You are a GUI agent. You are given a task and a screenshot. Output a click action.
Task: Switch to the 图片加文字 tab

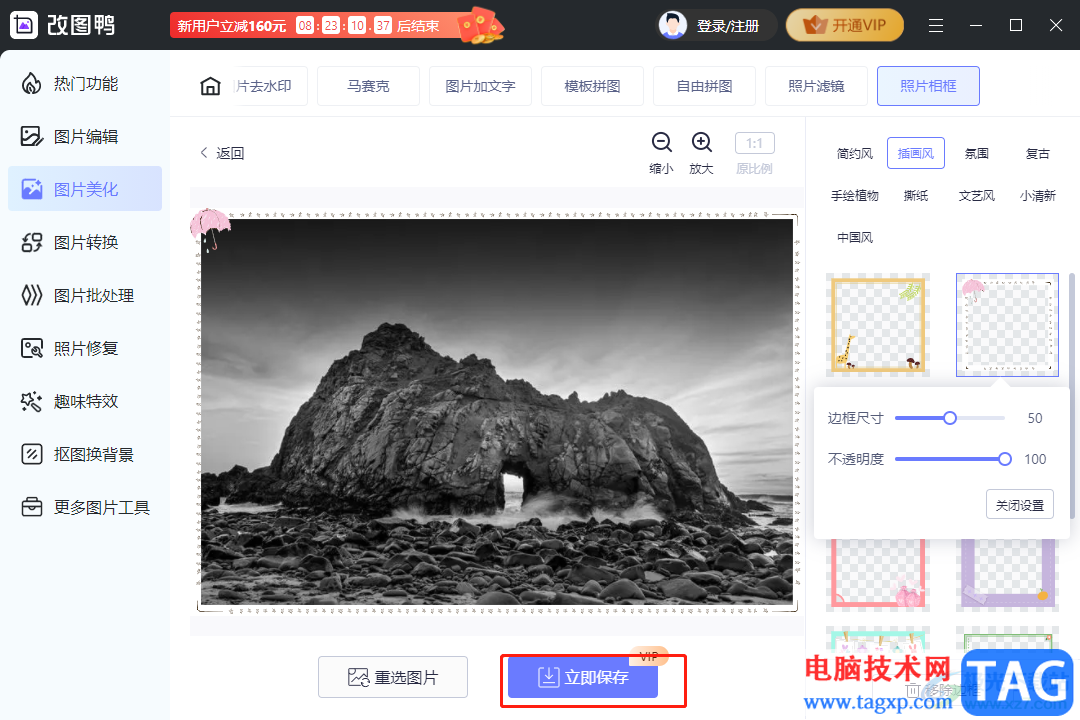pos(480,86)
